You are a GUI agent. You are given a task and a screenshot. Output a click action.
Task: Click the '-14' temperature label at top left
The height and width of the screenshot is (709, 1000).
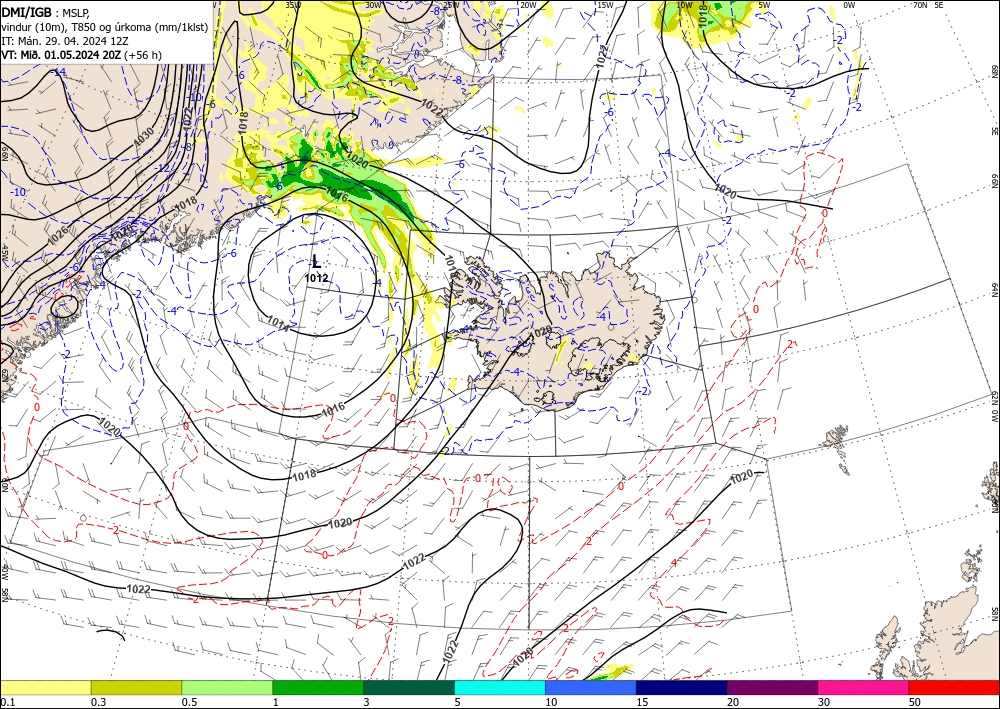click(59, 72)
